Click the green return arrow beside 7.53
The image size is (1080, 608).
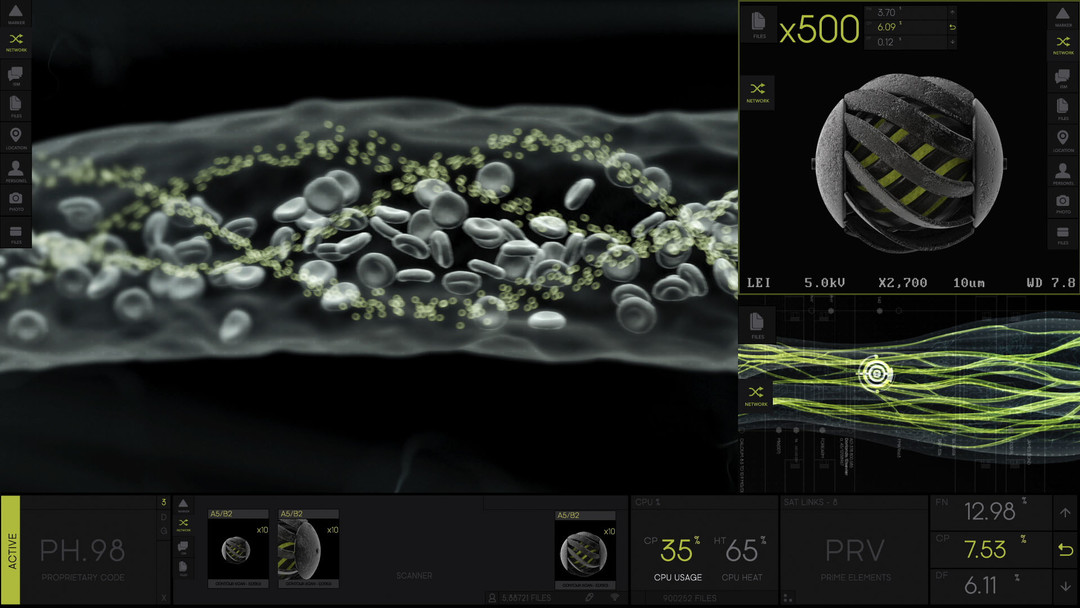pyautogui.click(x=1066, y=549)
